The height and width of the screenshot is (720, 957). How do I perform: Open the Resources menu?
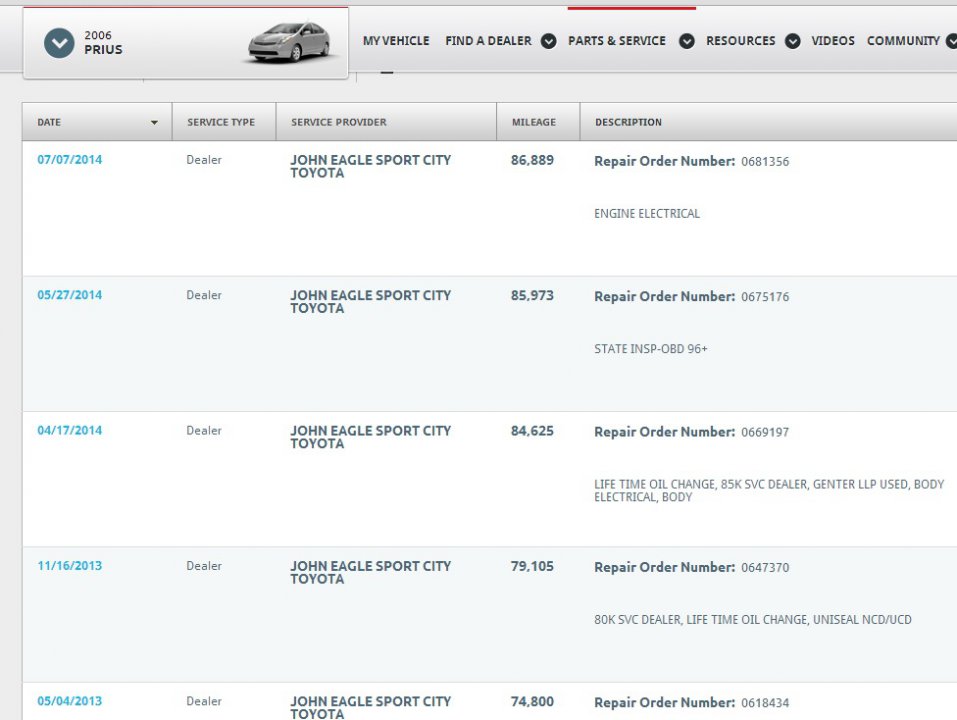point(741,41)
